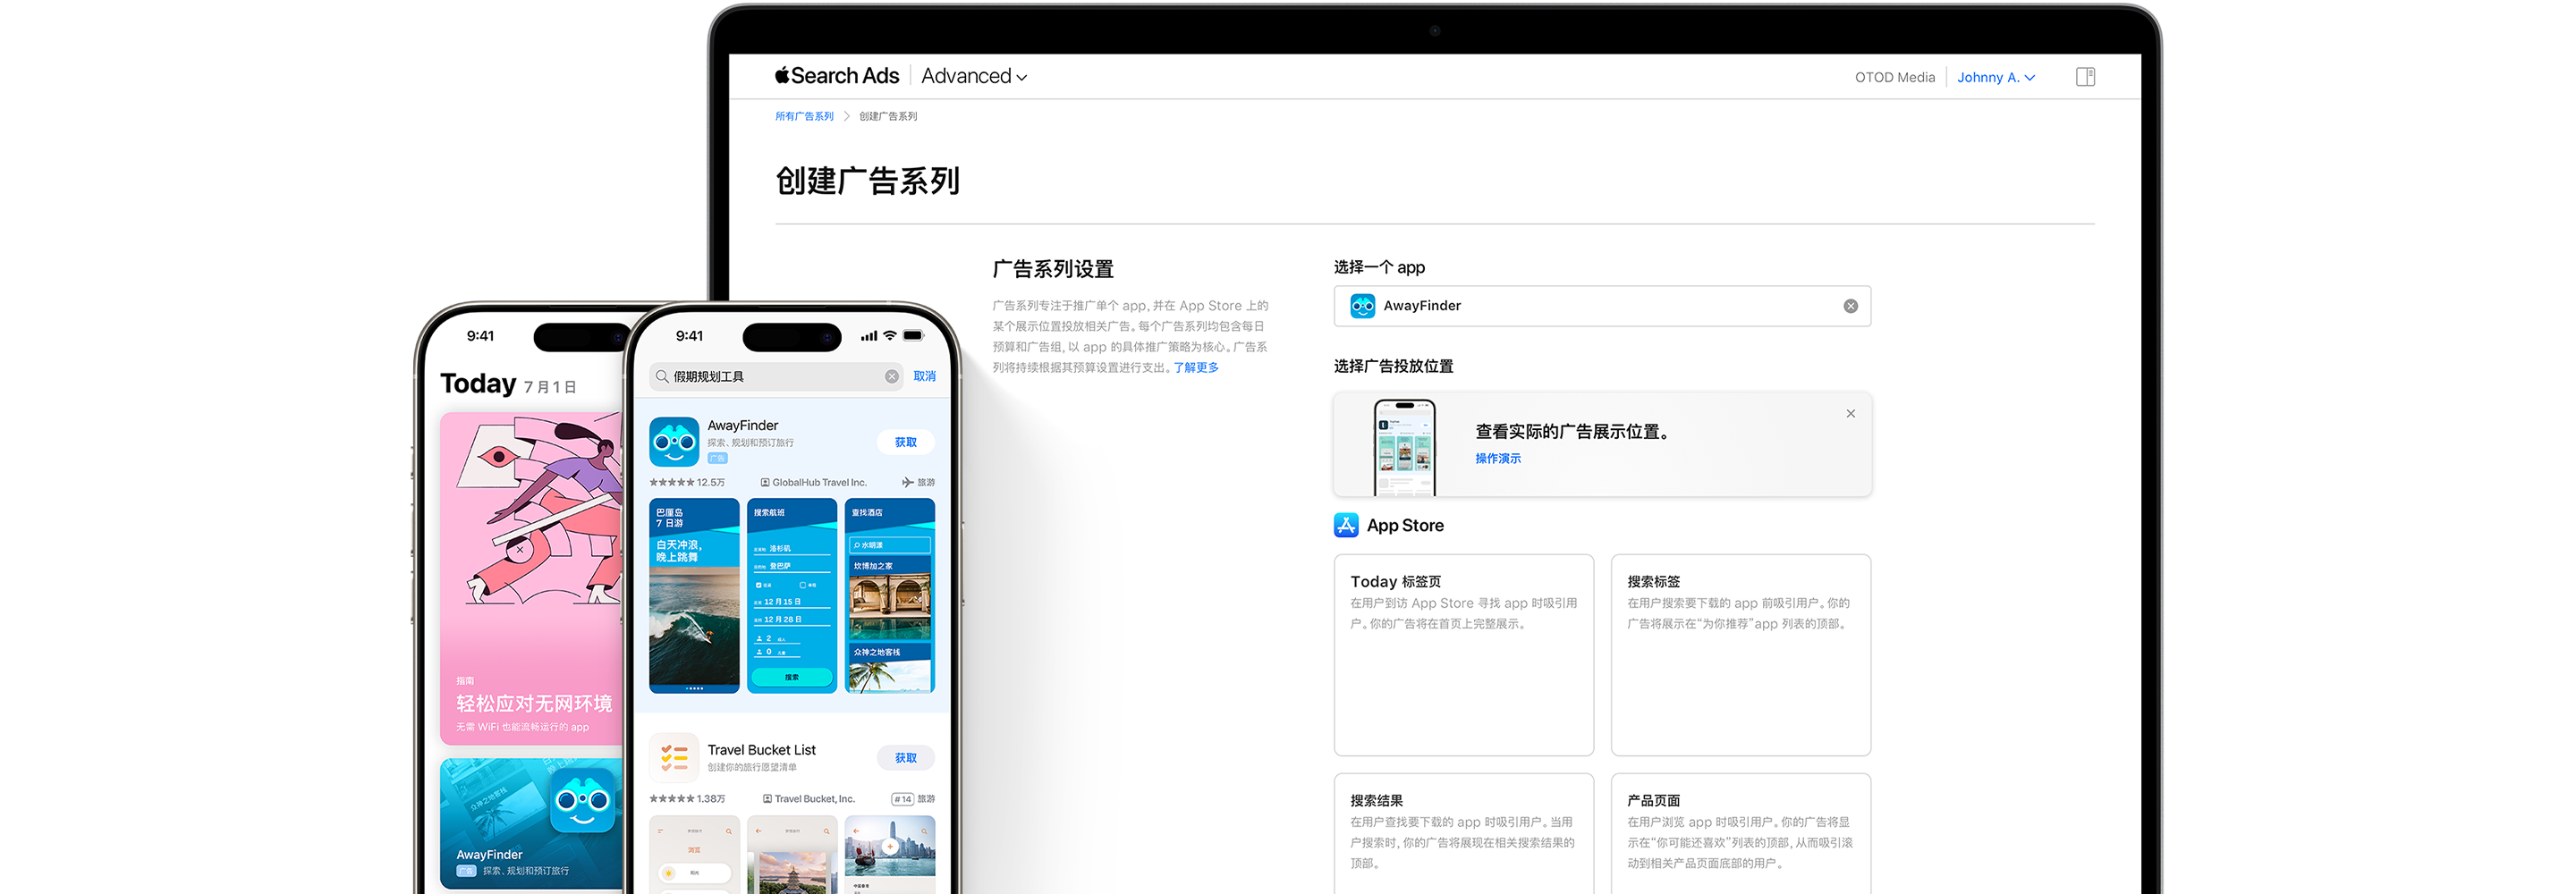Tap the magnifier icon in phone search

[x=662, y=377]
